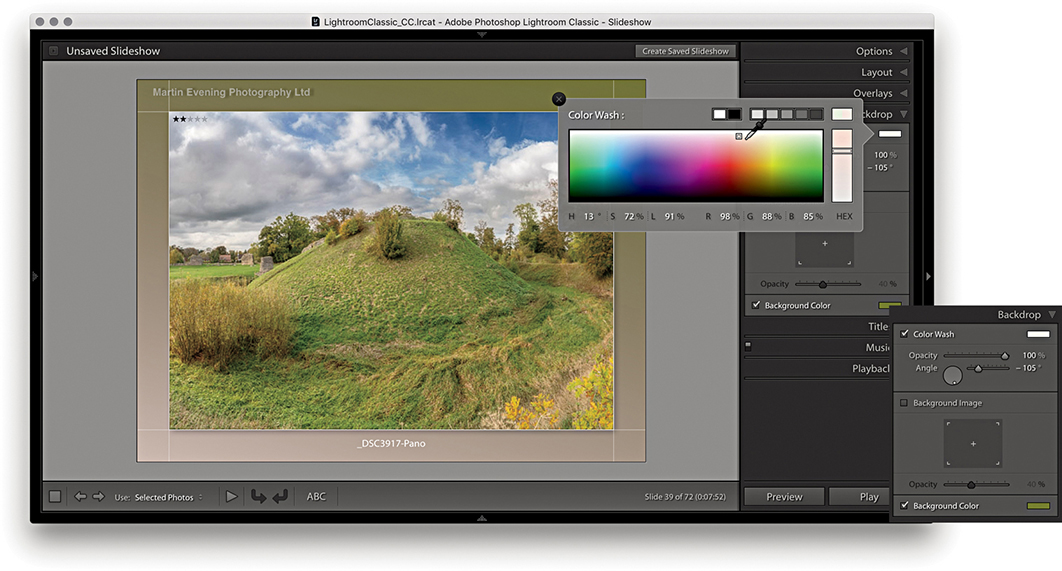The height and width of the screenshot is (571, 1062).
Task: Click the stop slideshow square icon
Action: point(55,497)
